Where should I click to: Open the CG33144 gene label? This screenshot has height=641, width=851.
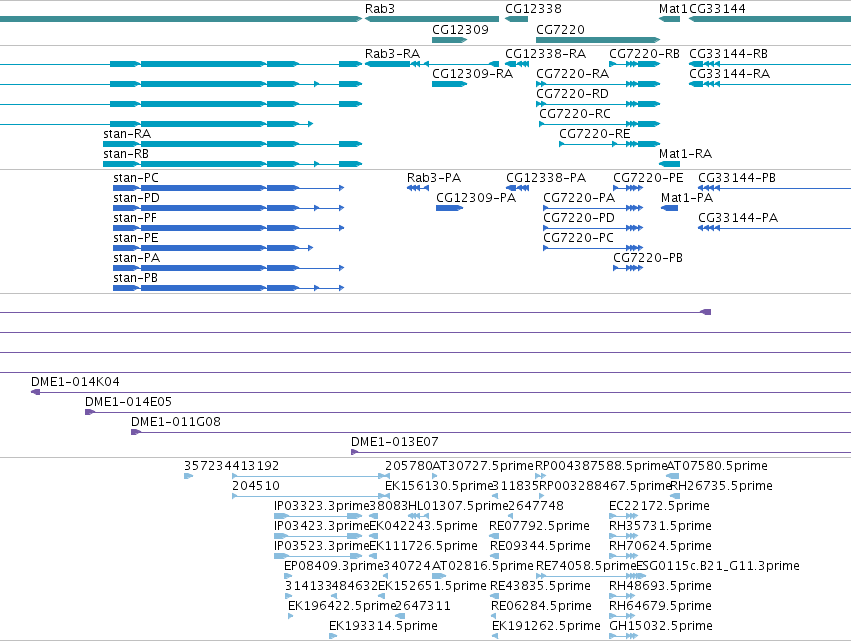click(x=716, y=9)
